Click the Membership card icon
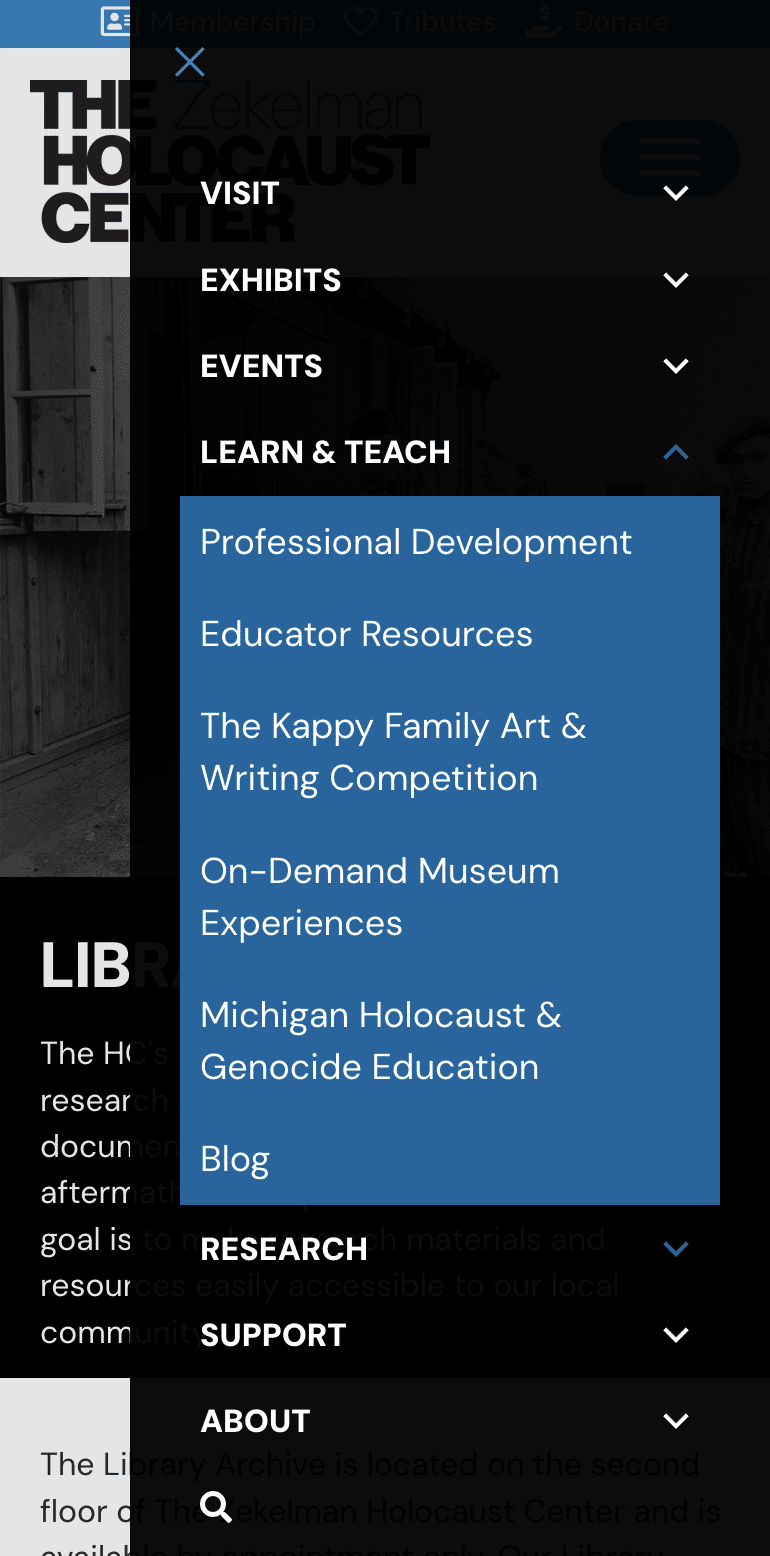 point(116,22)
